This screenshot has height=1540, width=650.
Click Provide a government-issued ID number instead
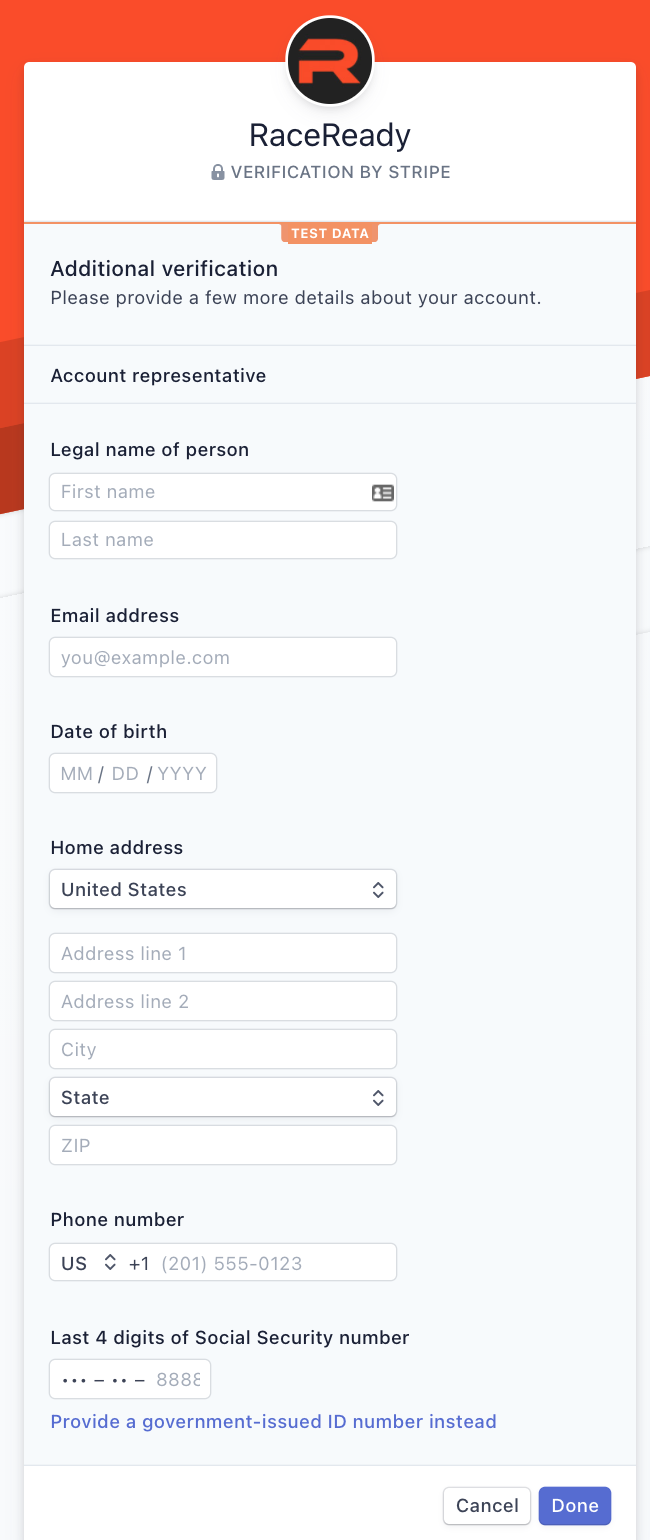pos(273,1421)
